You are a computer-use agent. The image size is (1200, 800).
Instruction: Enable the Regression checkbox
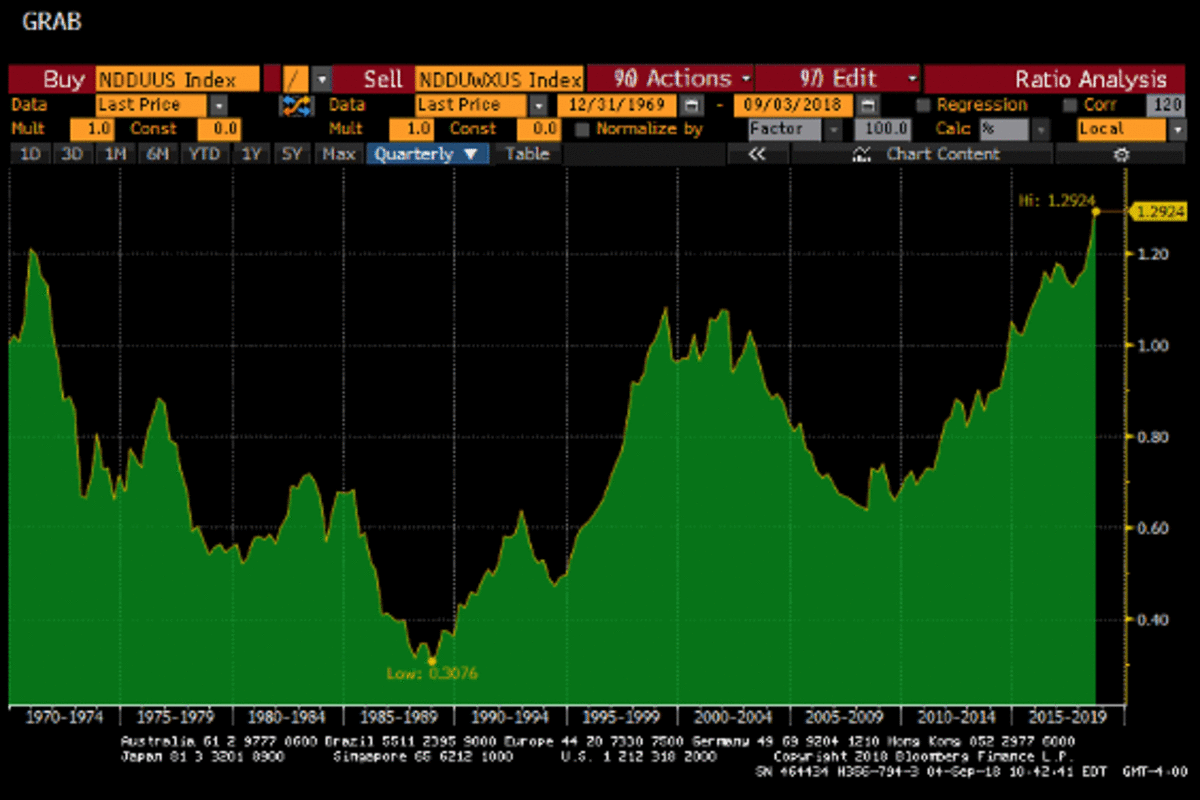coord(924,105)
